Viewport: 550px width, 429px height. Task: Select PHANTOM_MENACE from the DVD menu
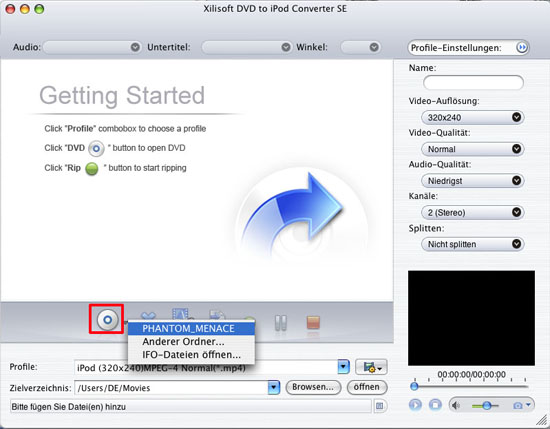point(191,329)
